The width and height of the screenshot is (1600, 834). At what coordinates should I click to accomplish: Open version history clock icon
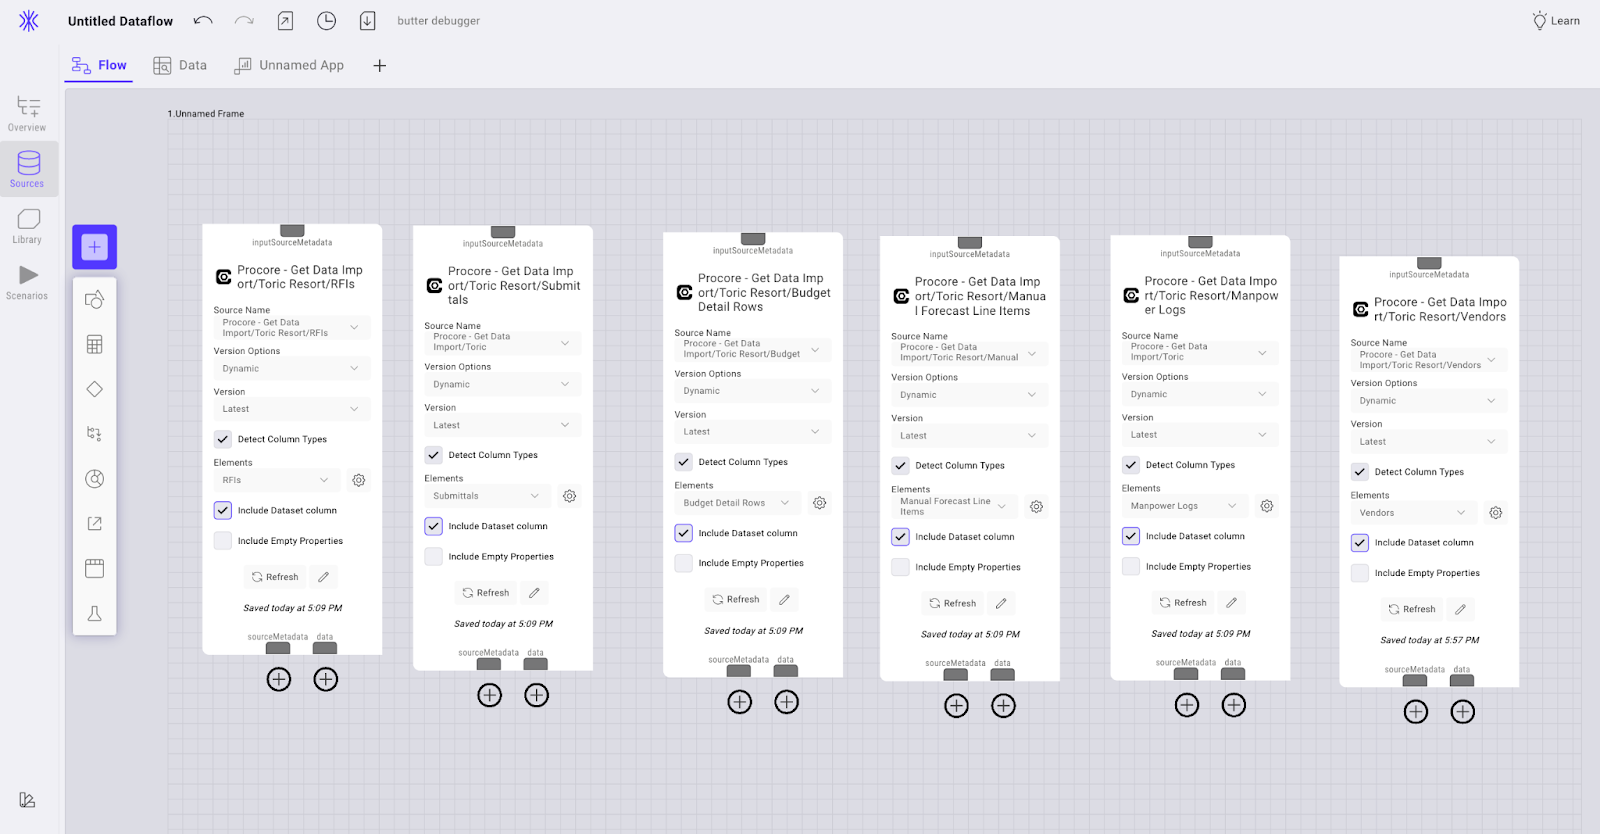(x=326, y=21)
